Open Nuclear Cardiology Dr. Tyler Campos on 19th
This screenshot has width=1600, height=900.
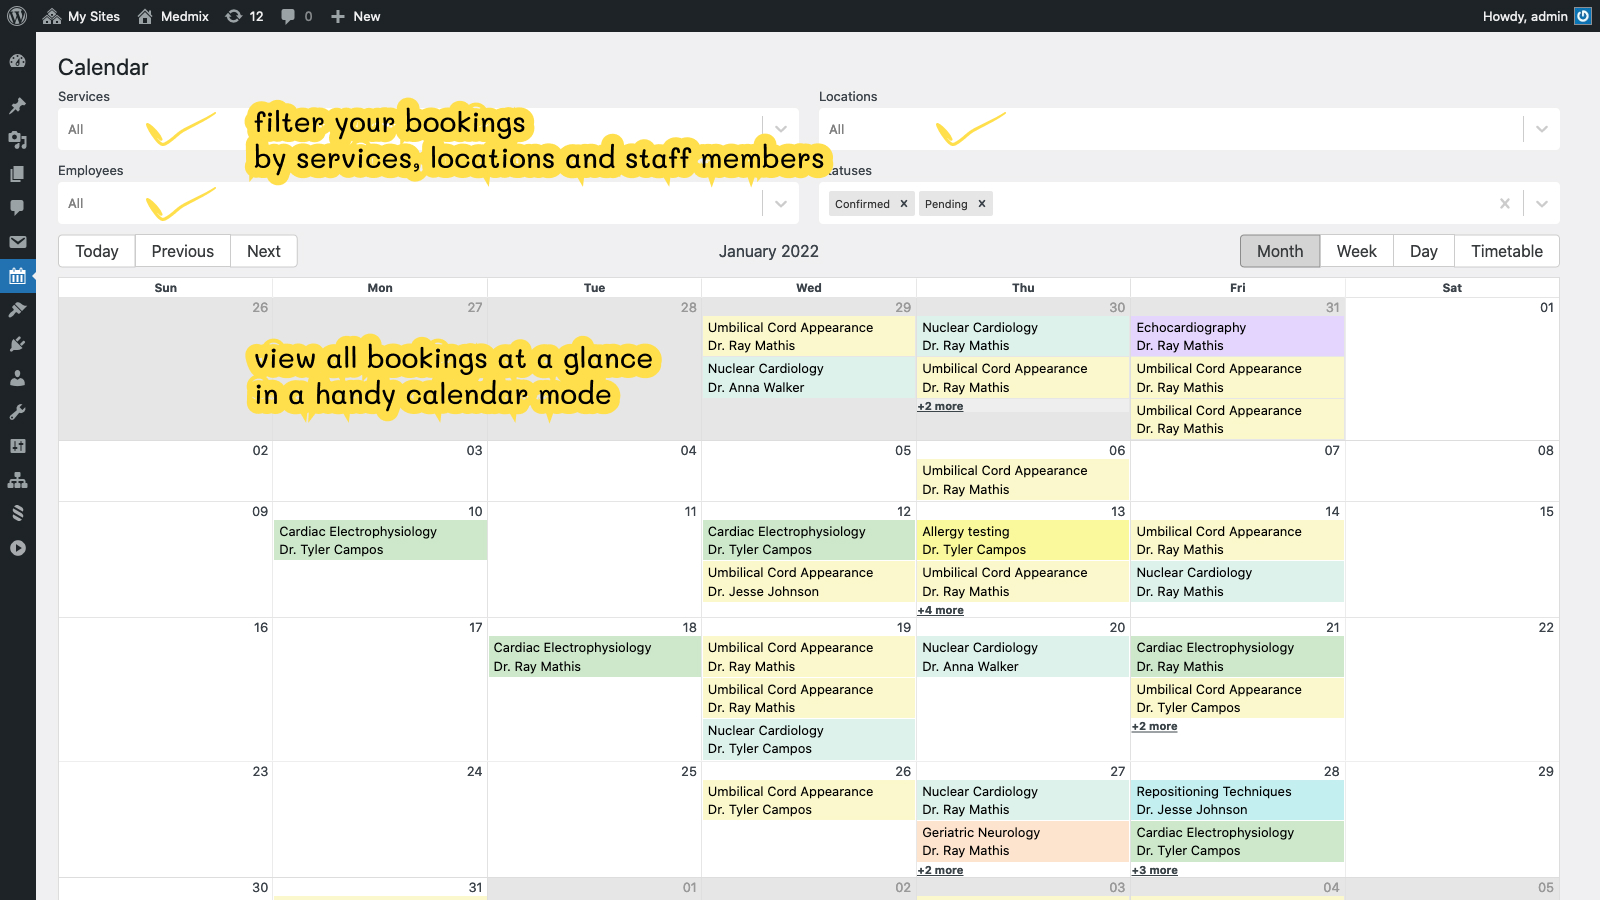tap(808, 739)
